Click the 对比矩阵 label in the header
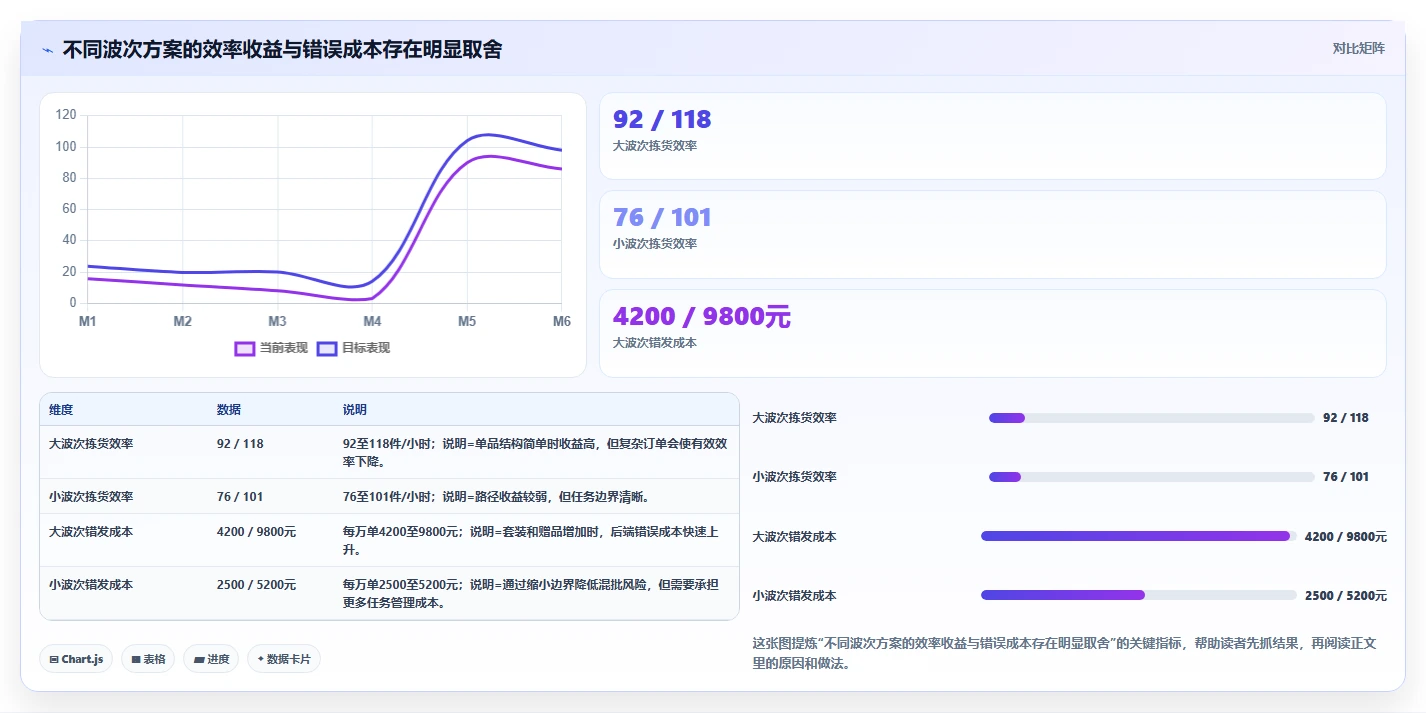1426x713 pixels. (1358, 48)
